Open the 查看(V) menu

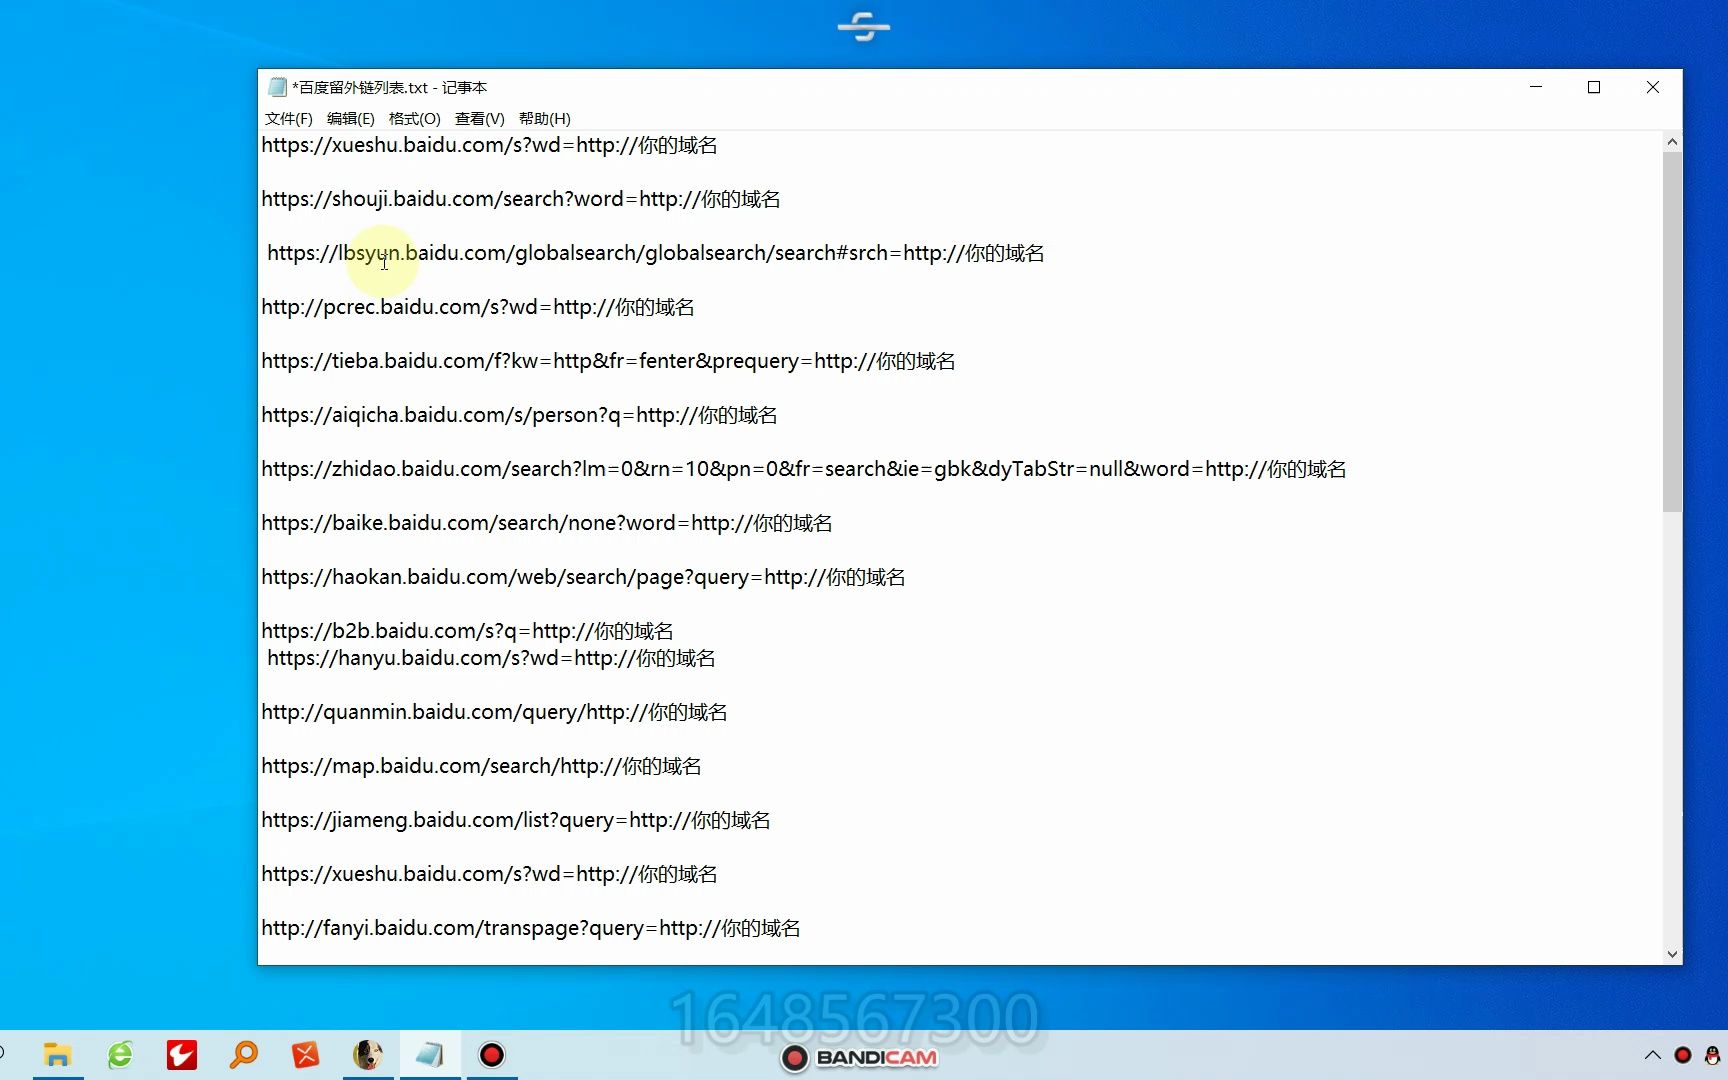point(479,118)
